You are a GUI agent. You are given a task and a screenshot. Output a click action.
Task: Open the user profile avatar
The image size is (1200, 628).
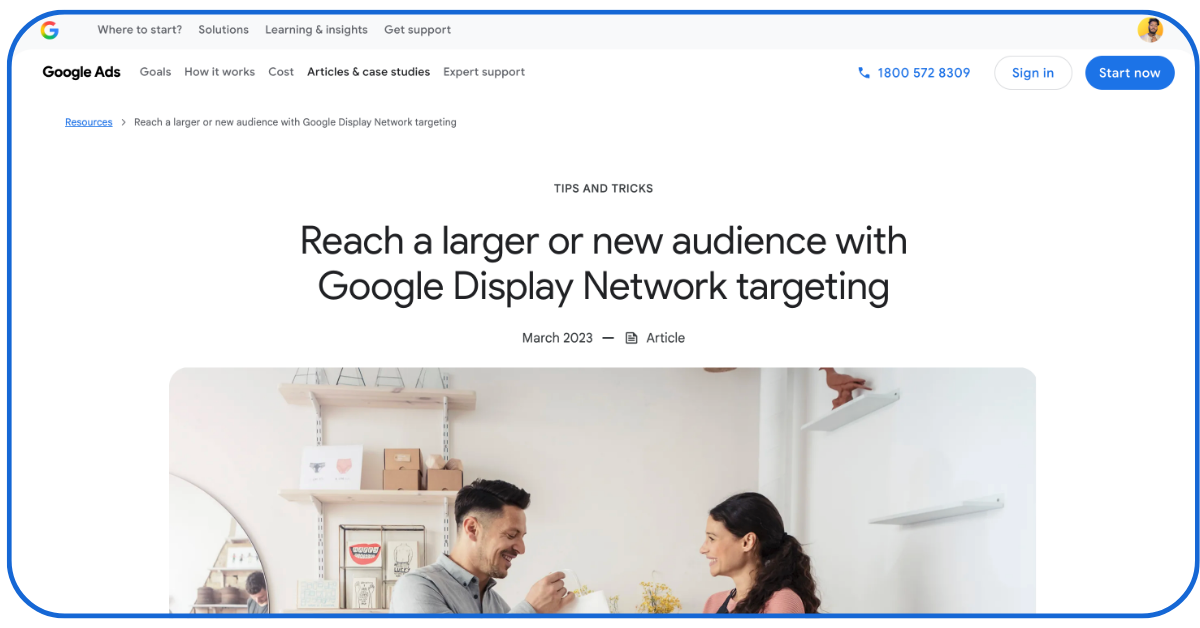pos(1150,30)
